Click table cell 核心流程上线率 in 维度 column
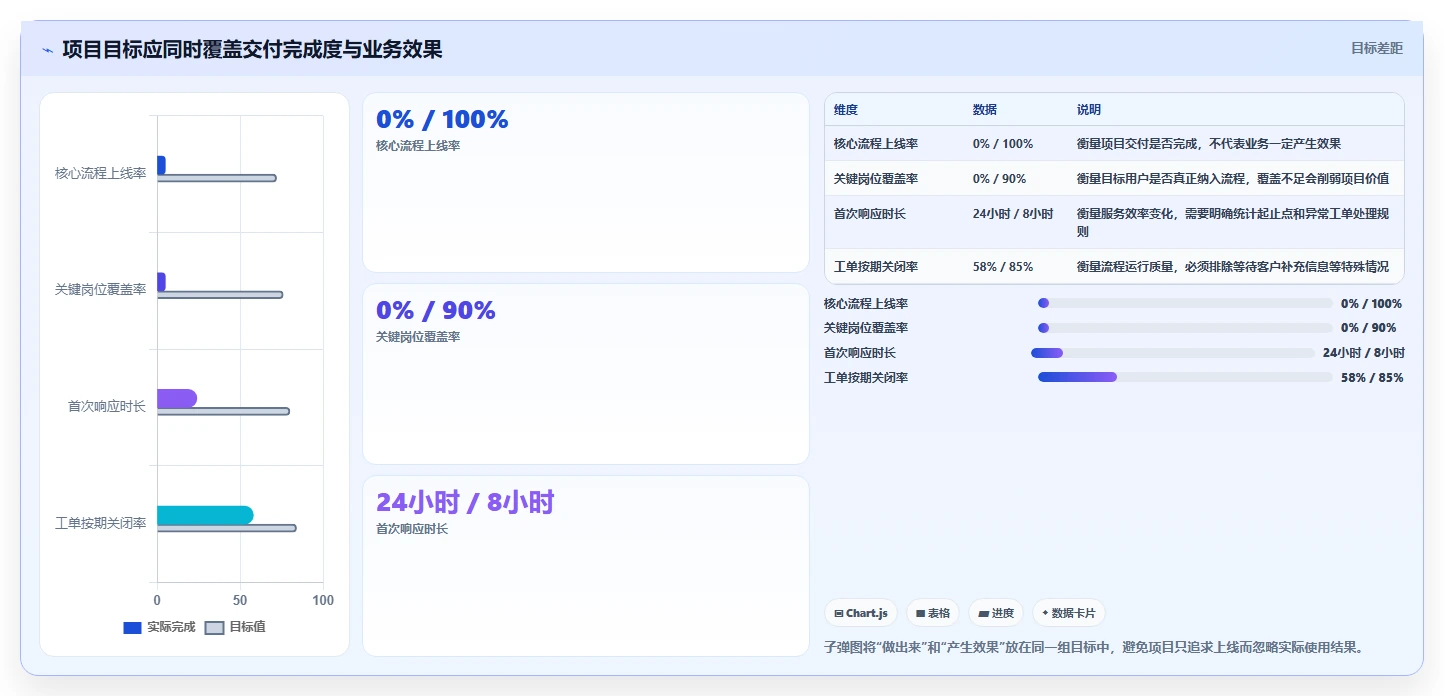The height and width of the screenshot is (696, 1444). point(876,144)
